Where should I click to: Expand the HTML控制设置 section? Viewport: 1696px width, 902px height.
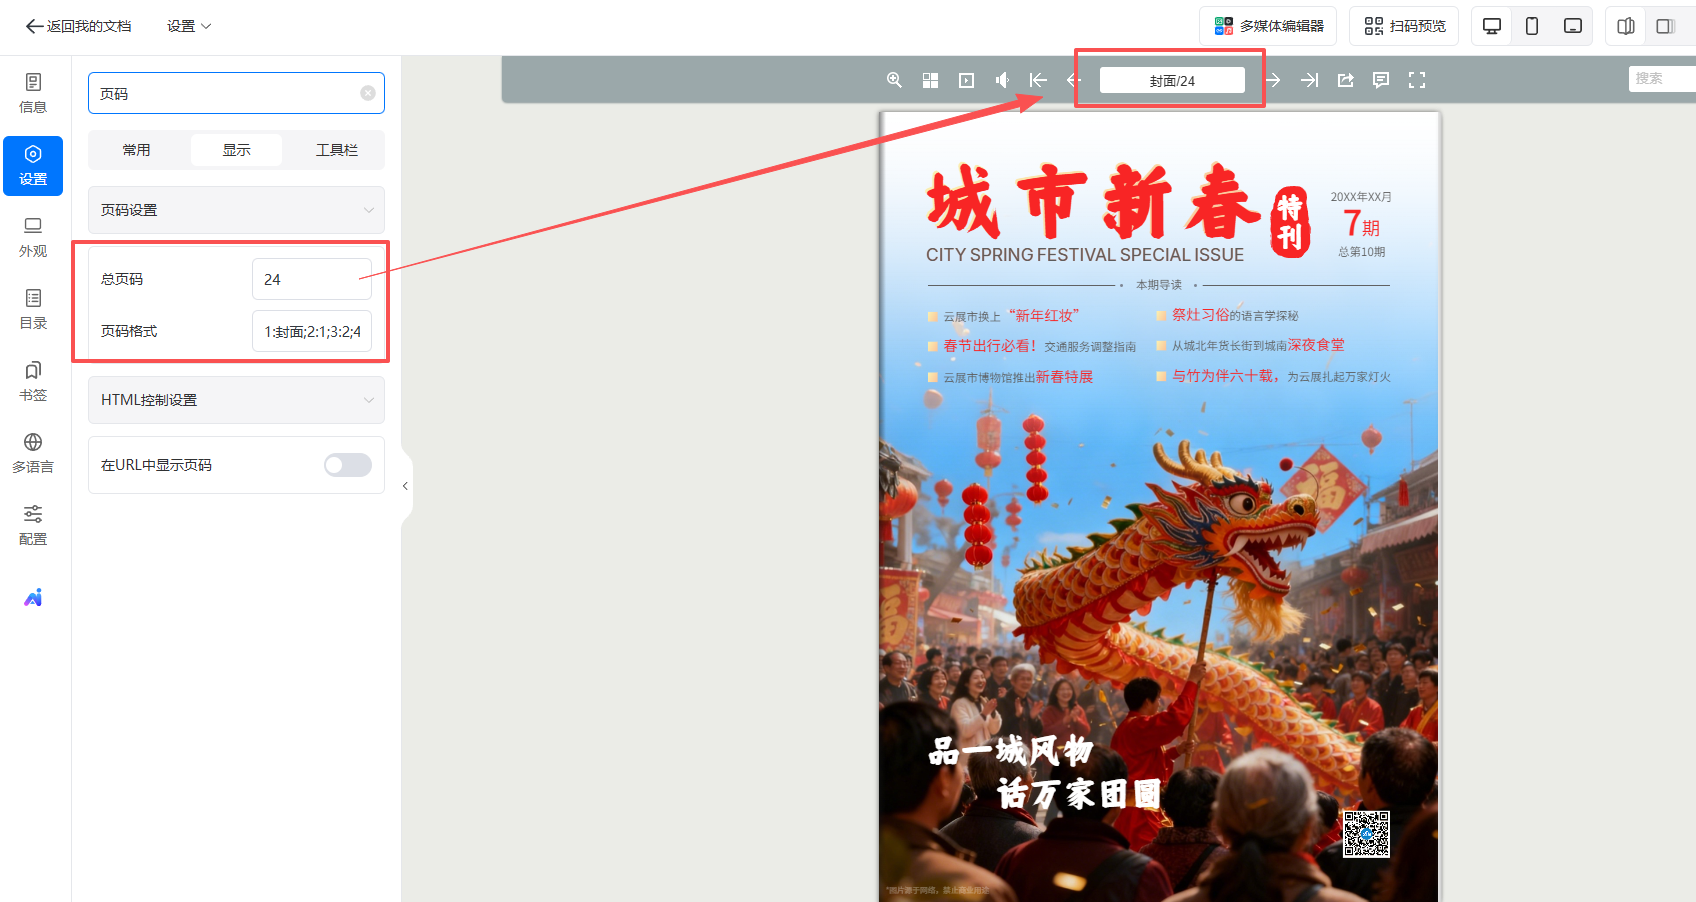tap(236, 400)
